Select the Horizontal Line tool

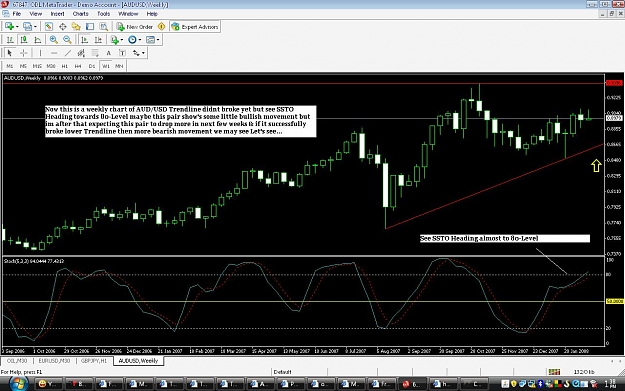tap(54, 53)
